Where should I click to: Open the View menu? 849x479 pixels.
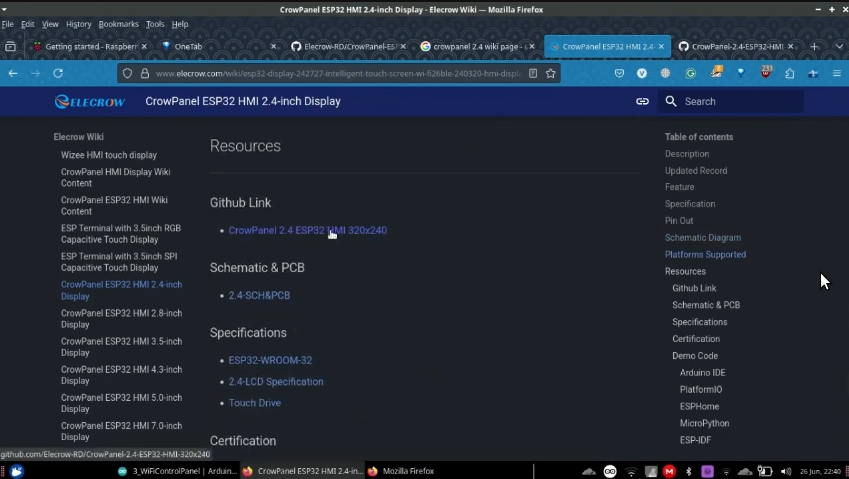50,24
